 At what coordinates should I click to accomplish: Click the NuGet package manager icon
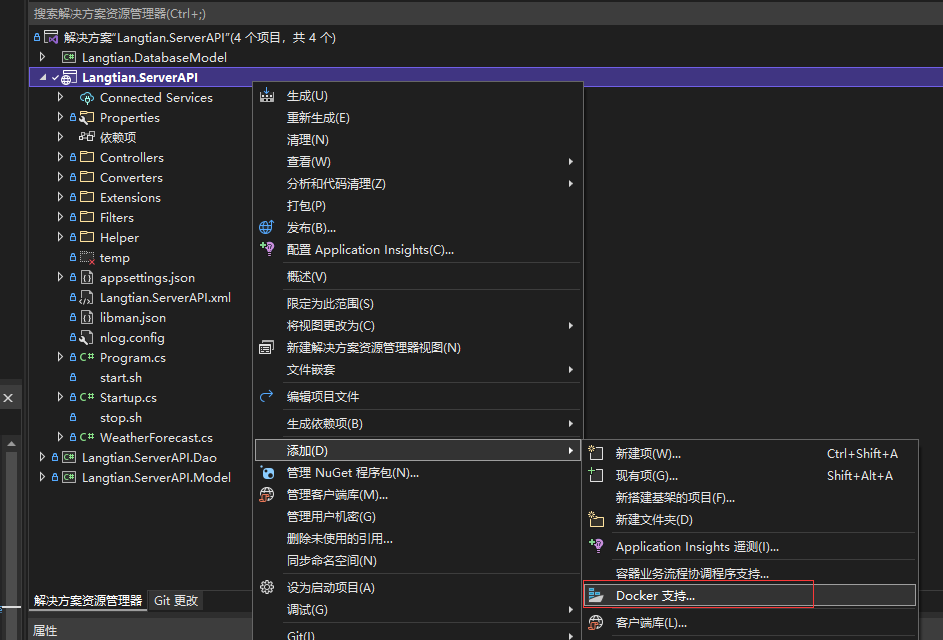tap(267, 473)
